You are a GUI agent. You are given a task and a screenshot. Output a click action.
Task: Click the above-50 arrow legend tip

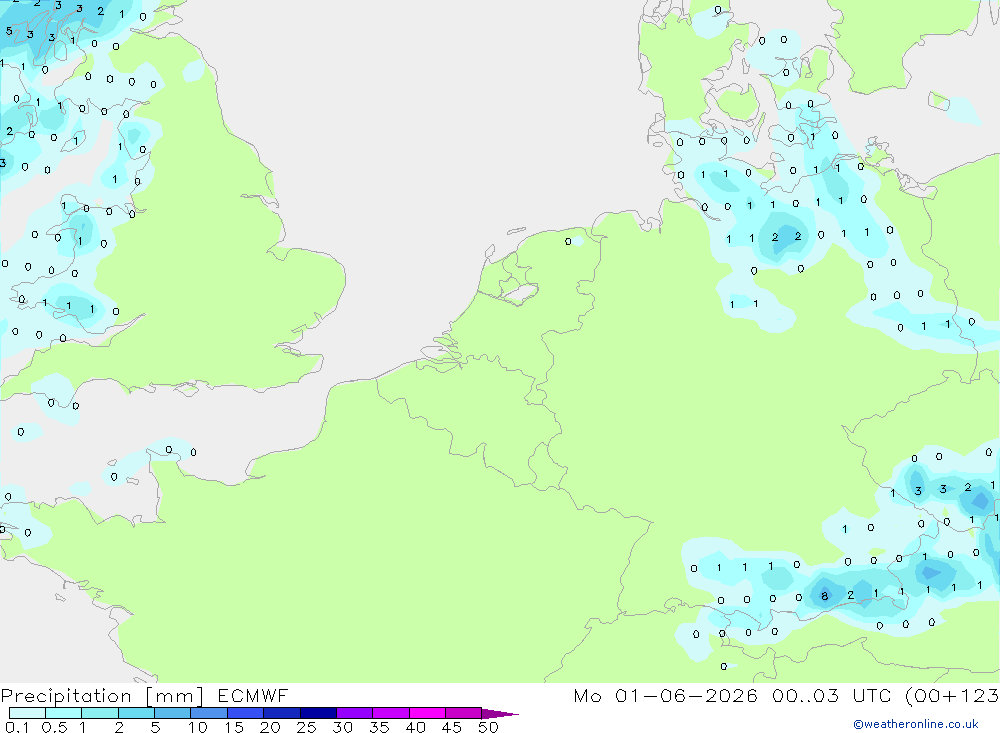pos(500,714)
